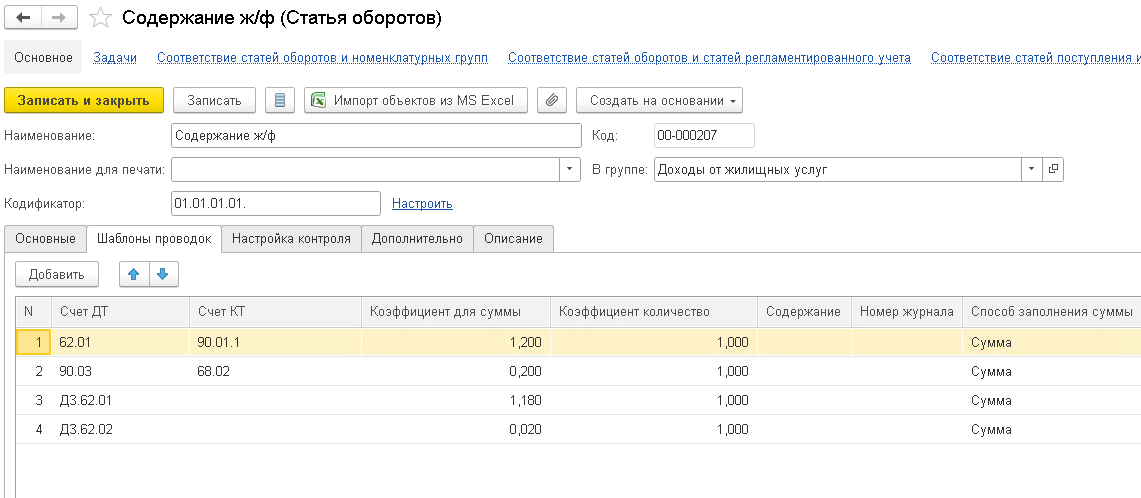
Task: Move row down with blue arrow
Action: point(162,274)
